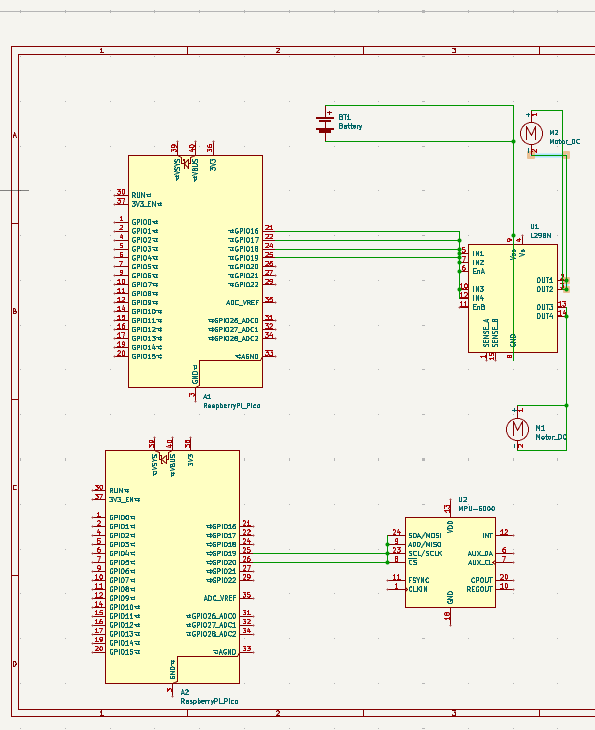Select the CLKIN pin label on MPU-6000

point(418,589)
